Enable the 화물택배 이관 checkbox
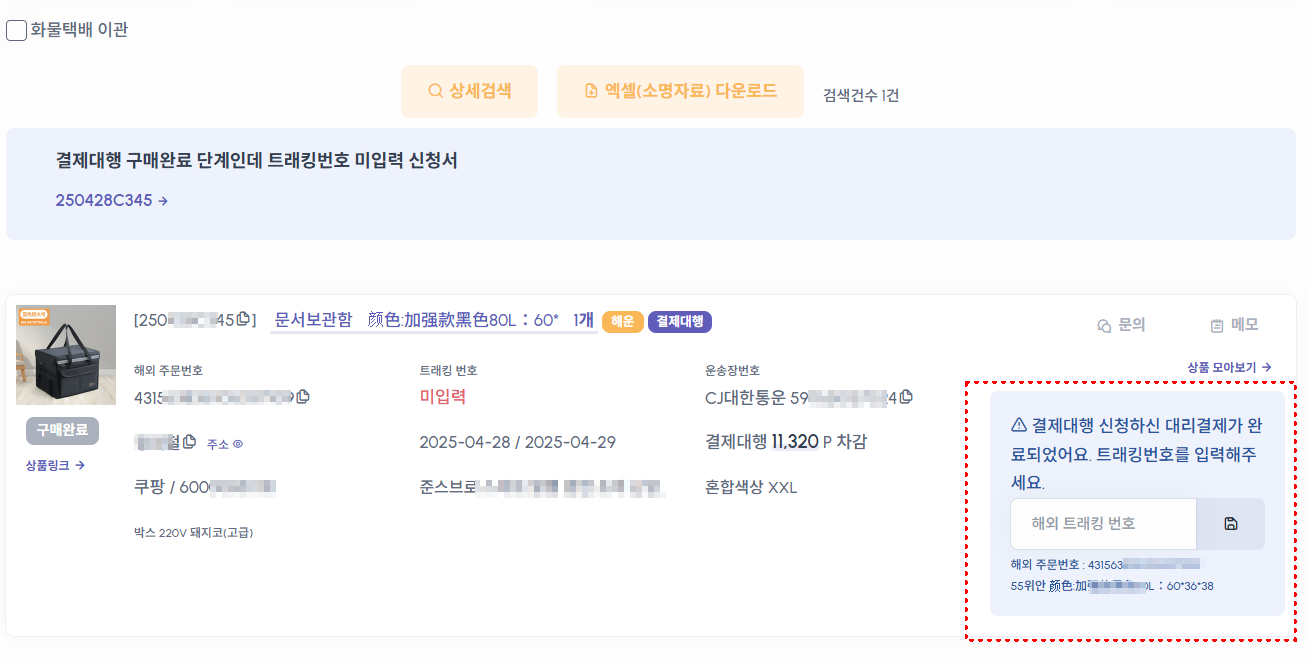Viewport: 1310px width, 662px height. (15, 30)
